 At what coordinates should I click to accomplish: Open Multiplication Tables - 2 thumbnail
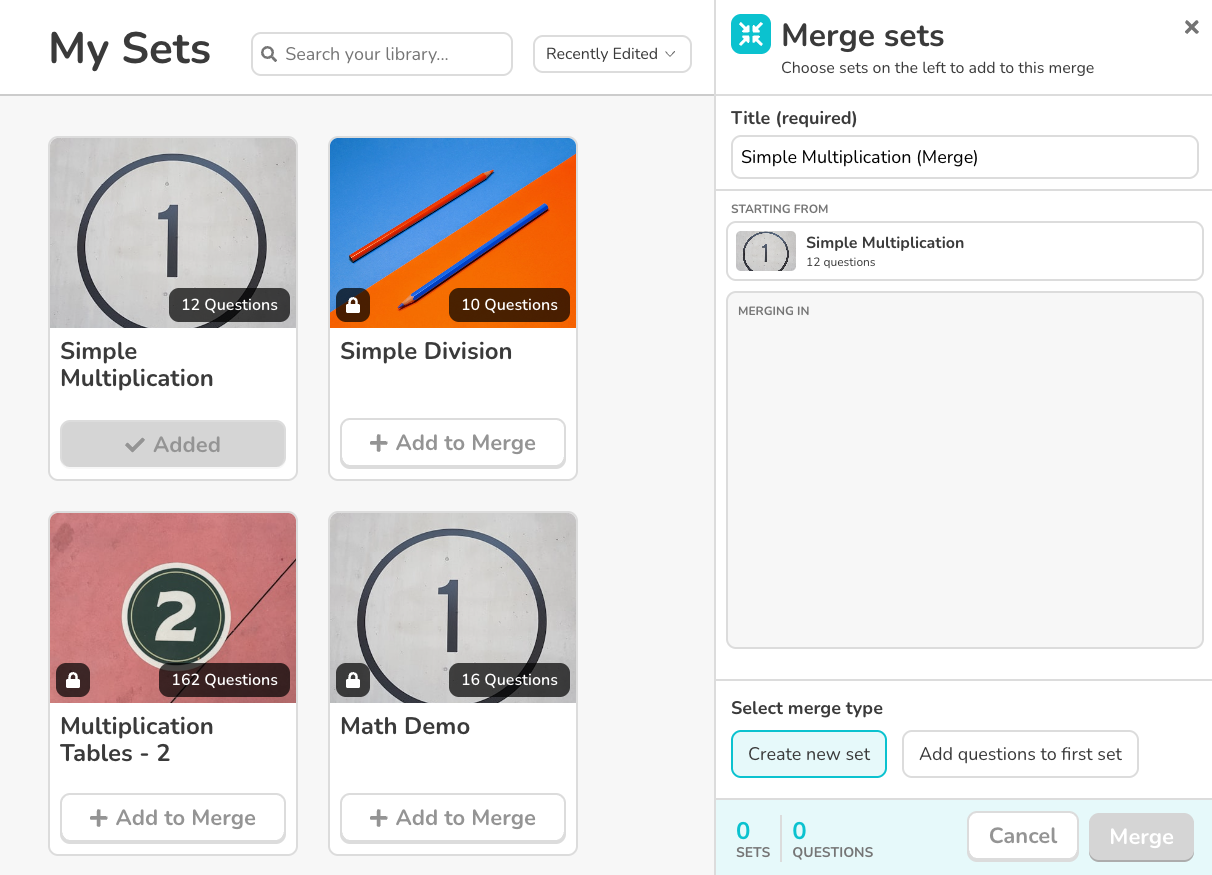(x=173, y=608)
